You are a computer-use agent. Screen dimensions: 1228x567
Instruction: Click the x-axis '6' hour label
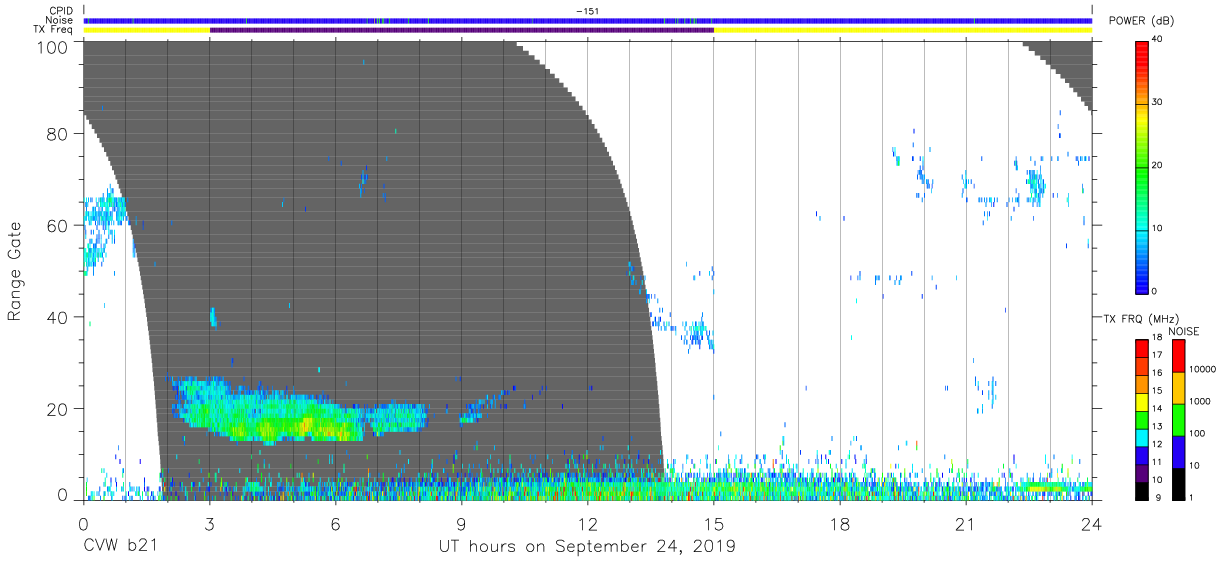click(x=336, y=524)
